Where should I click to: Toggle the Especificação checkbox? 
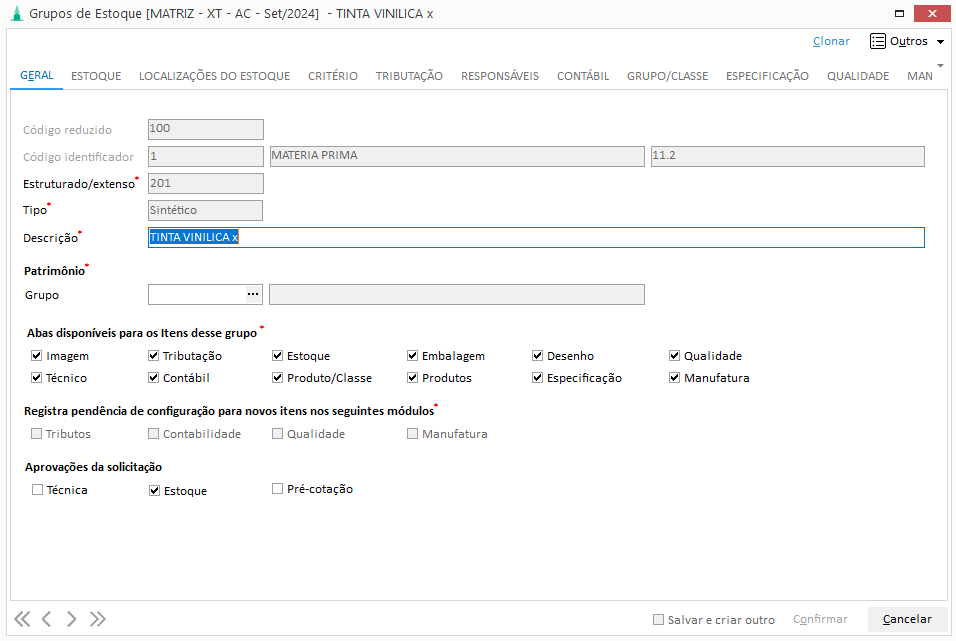point(537,378)
